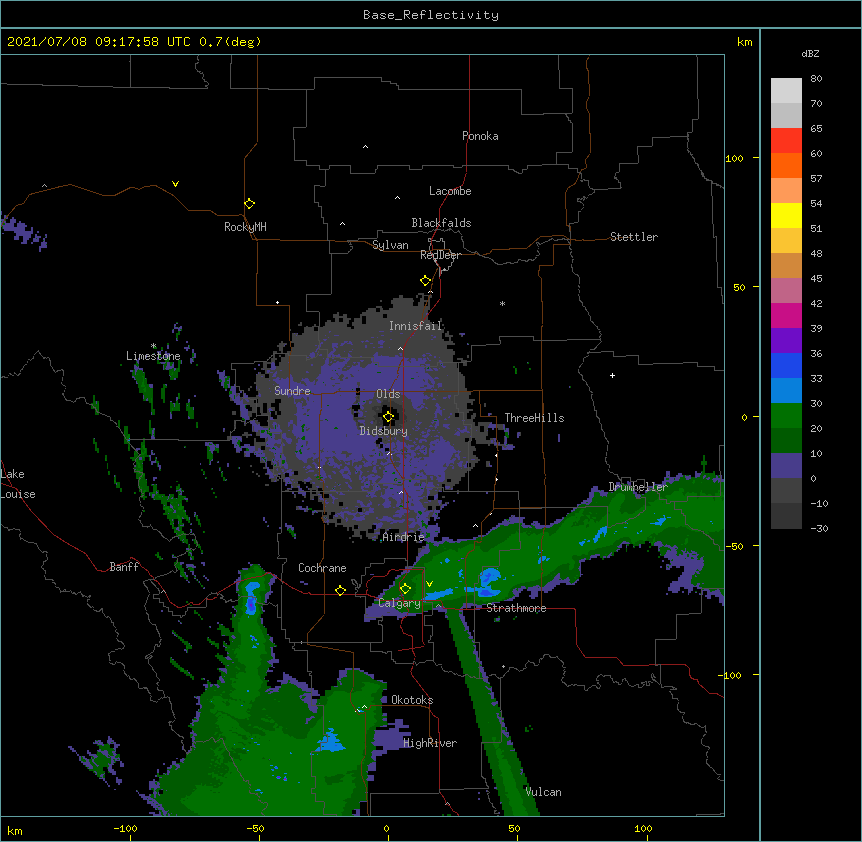Click the Olds label
The height and width of the screenshot is (842, 862).
(388, 394)
